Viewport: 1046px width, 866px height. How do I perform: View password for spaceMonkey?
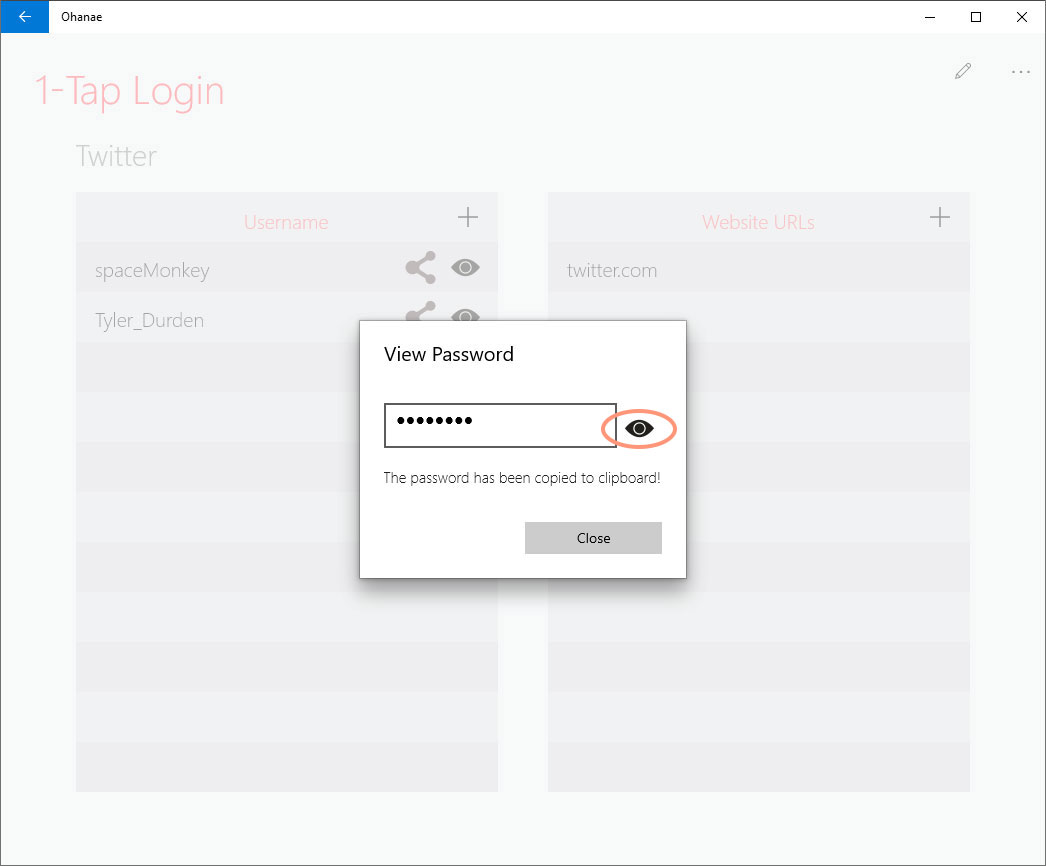[465, 268]
